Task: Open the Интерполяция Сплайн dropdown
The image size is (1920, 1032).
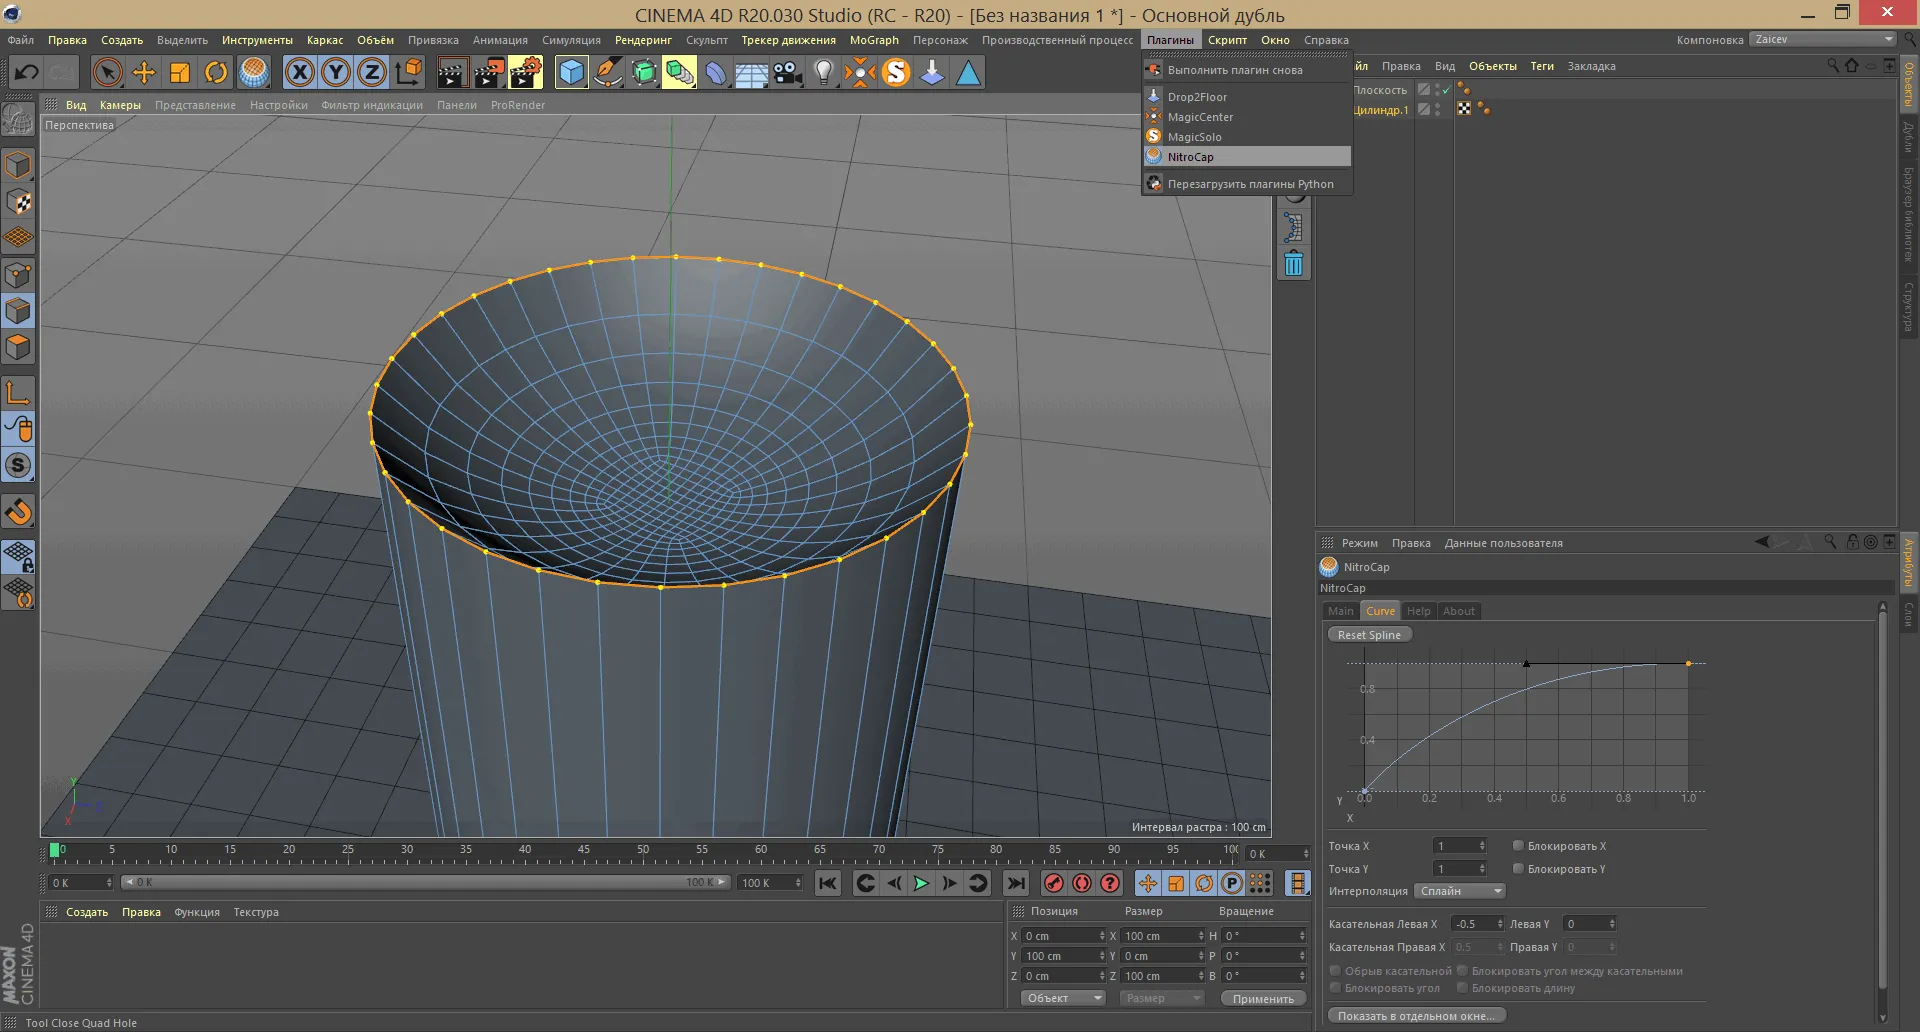Action: click(1461, 891)
